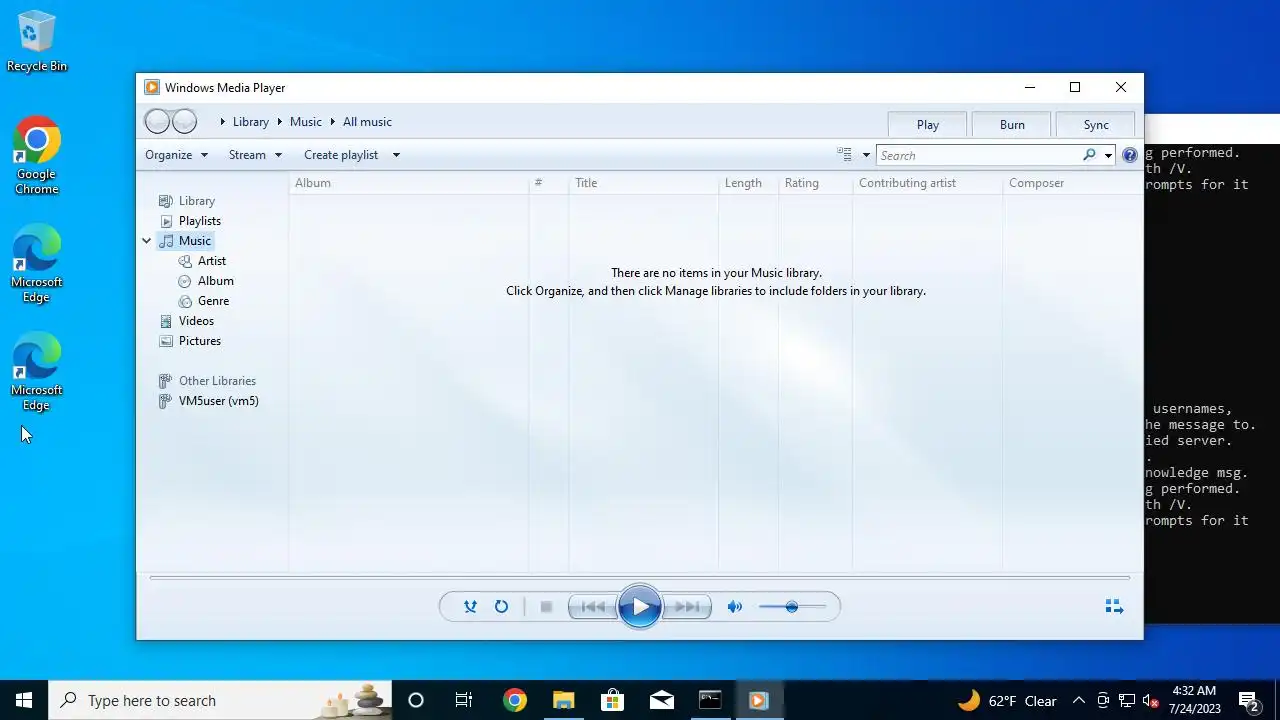Select Music in the navigation pane
The image size is (1280, 720).
195,241
